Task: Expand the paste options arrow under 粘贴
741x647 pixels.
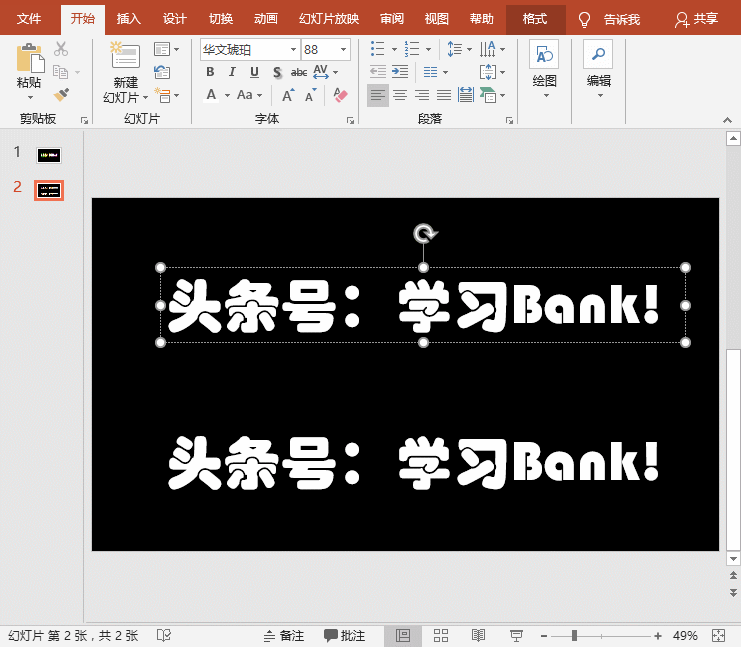Action: 30,97
